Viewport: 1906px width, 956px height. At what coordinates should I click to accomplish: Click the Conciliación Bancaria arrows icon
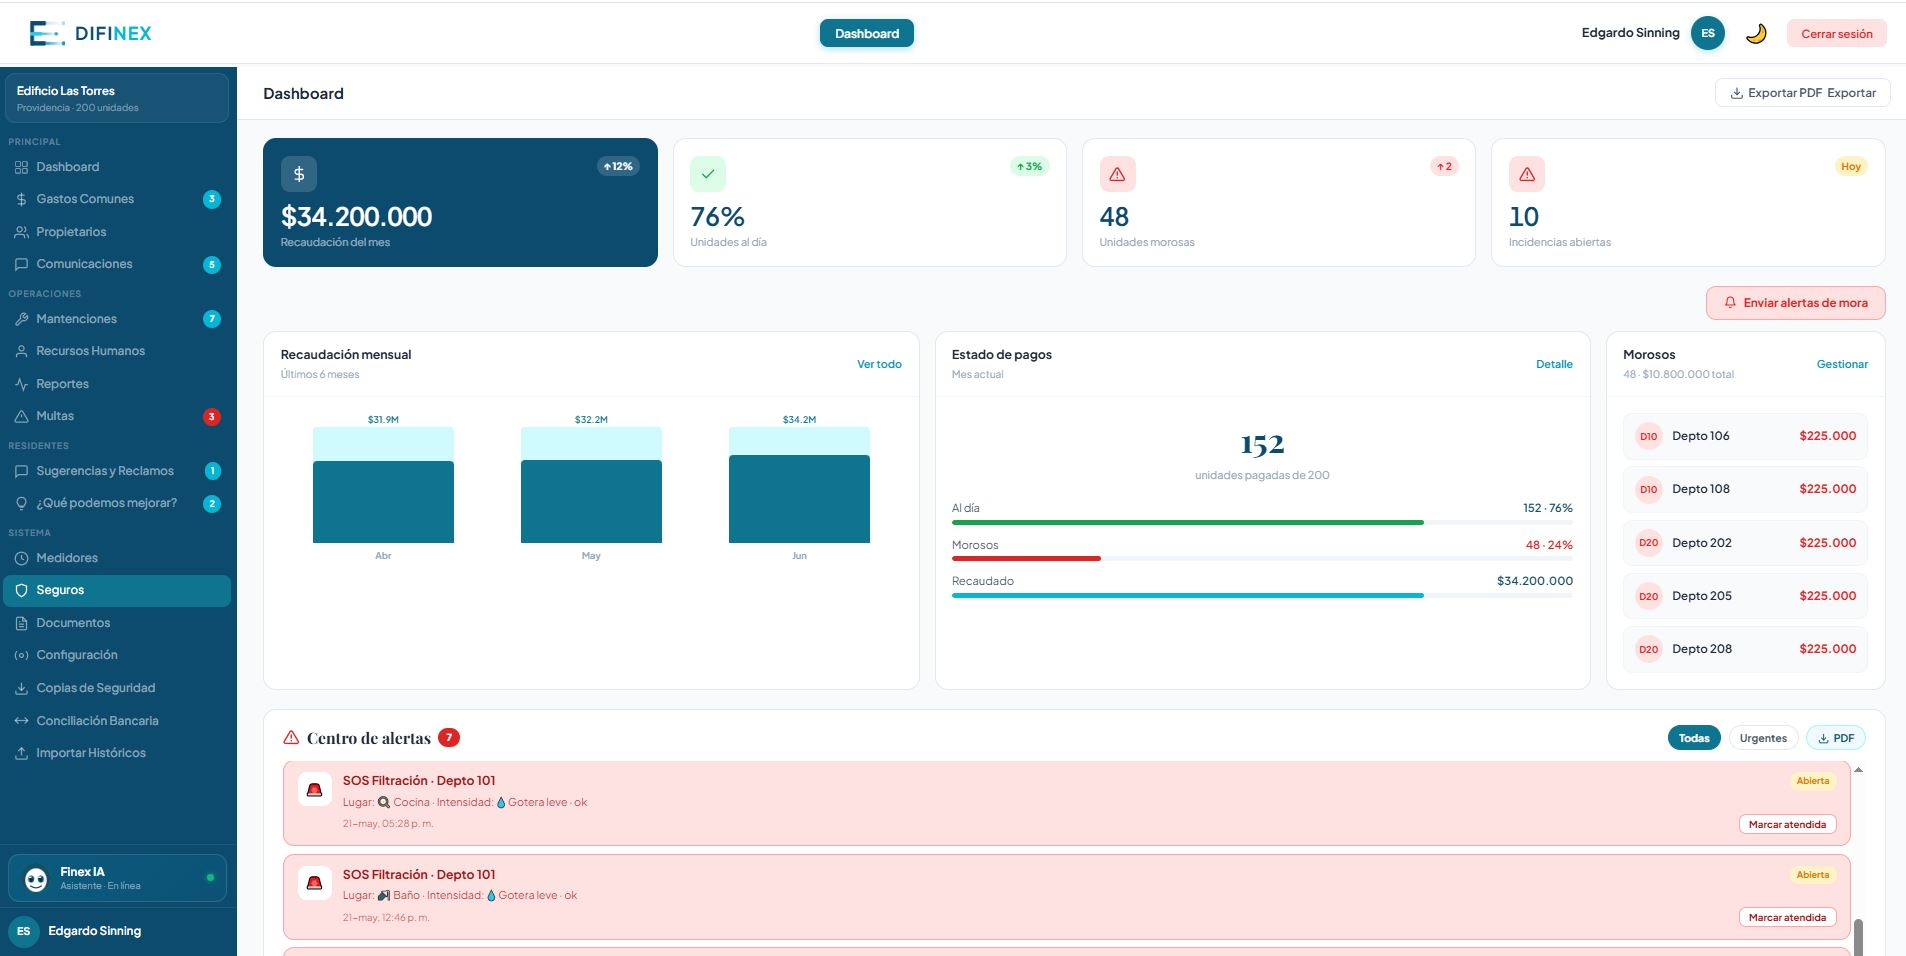click(x=21, y=721)
